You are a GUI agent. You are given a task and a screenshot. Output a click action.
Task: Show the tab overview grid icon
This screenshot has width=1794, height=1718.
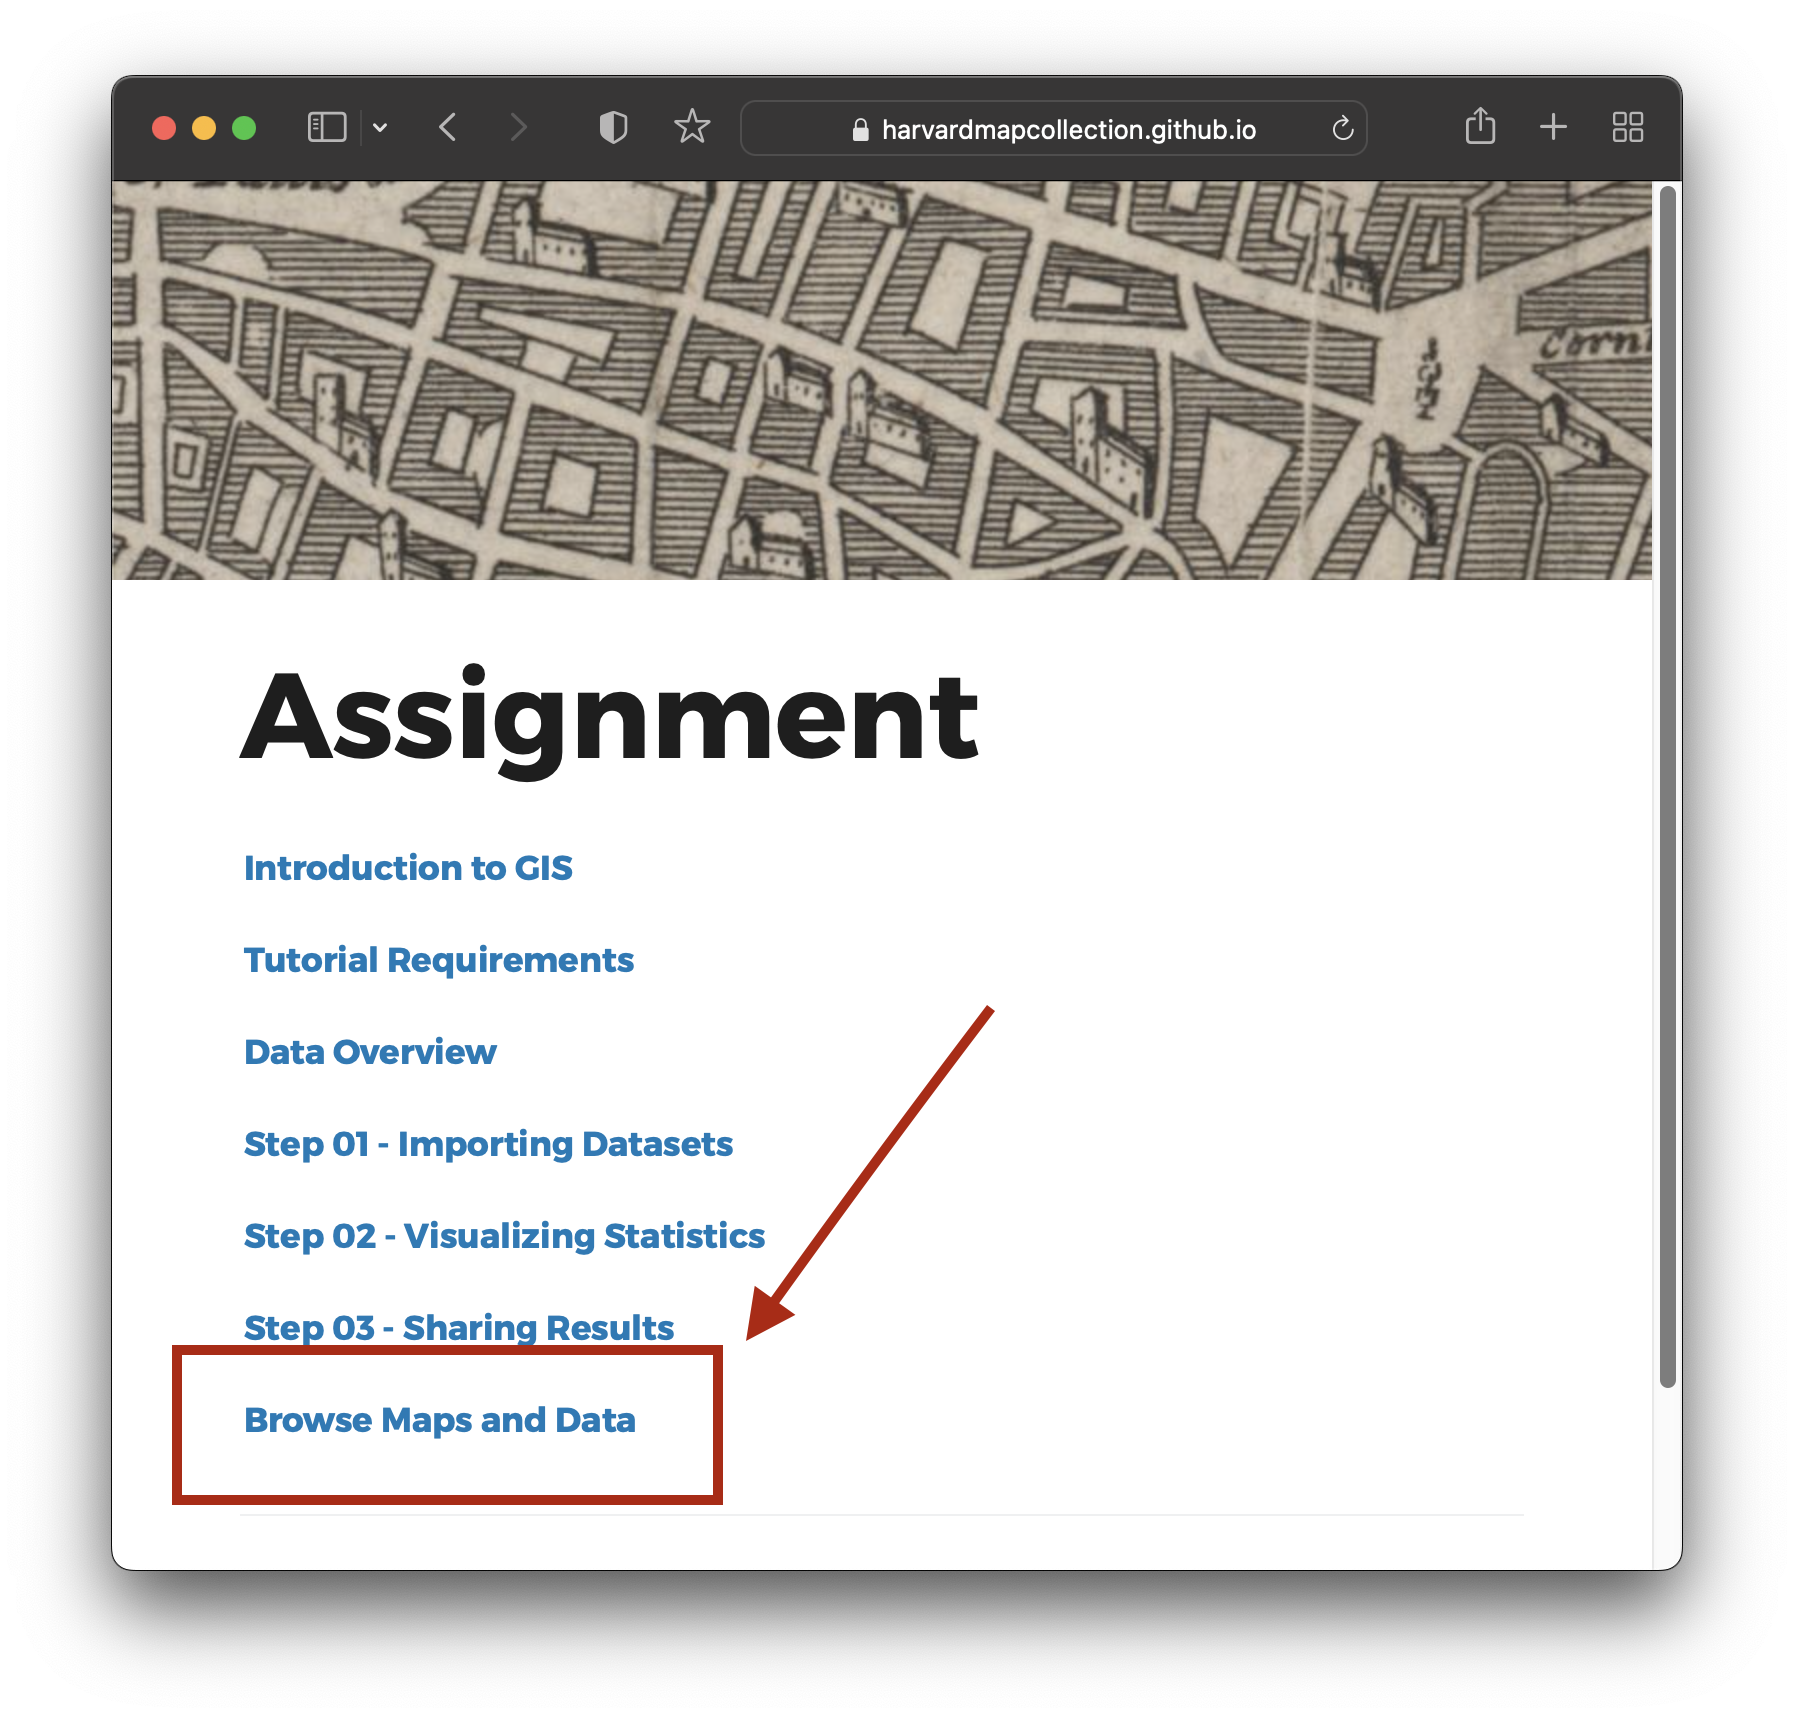(1627, 127)
